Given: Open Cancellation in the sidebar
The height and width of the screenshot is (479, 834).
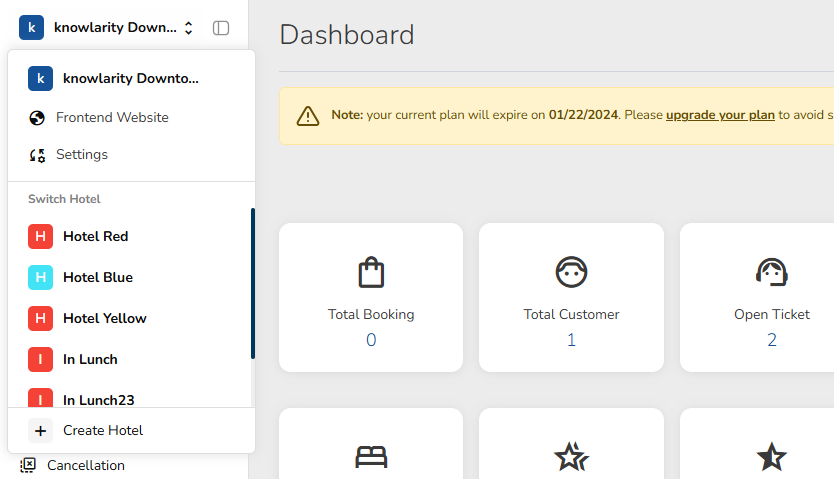Looking at the screenshot, I should point(85,465).
